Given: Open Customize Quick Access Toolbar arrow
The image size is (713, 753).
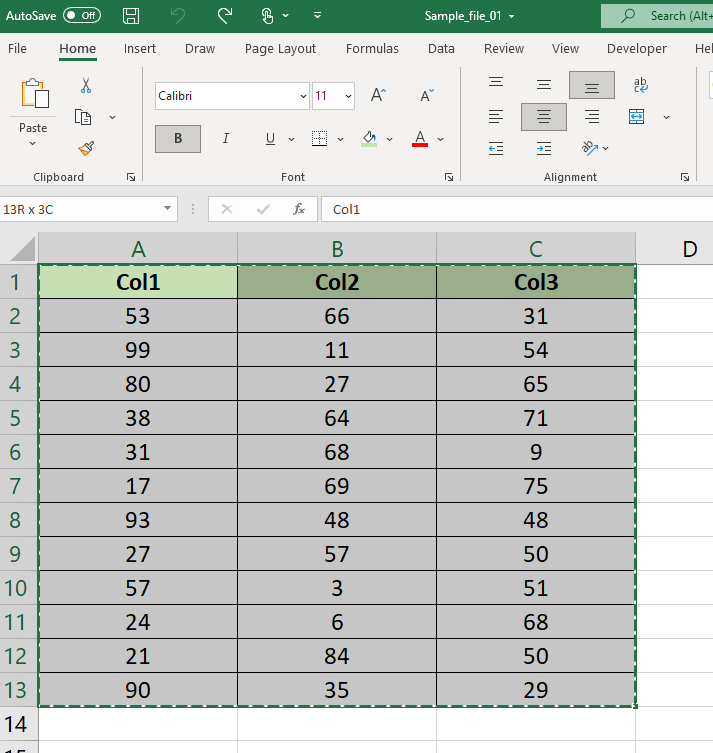Looking at the screenshot, I should tap(317, 15).
